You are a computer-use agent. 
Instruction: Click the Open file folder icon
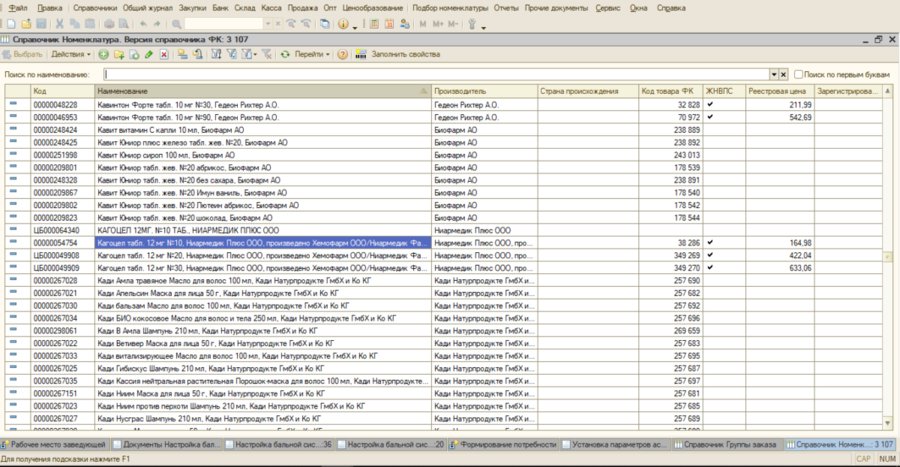point(26,24)
